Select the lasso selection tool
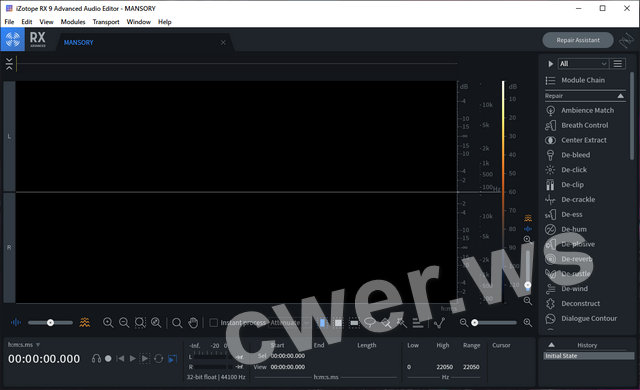The image size is (640, 390). (370, 323)
